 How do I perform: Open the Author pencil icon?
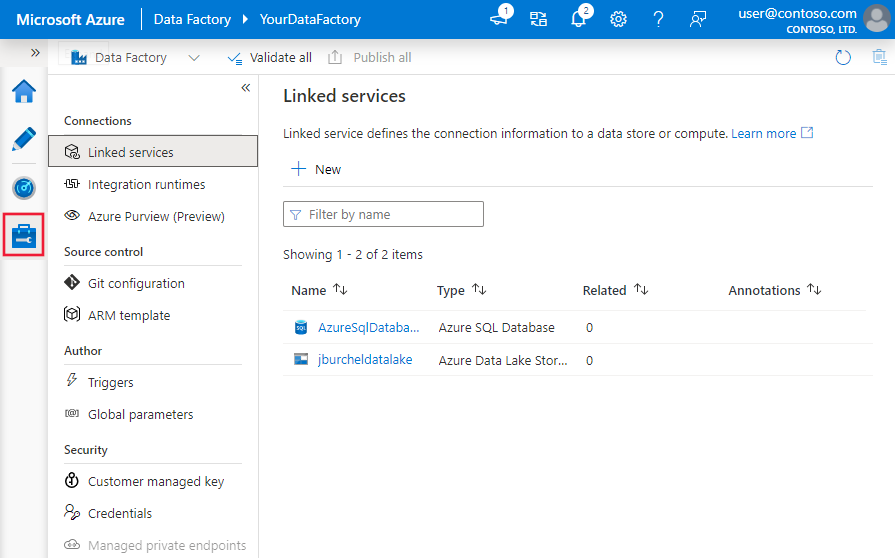23,139
